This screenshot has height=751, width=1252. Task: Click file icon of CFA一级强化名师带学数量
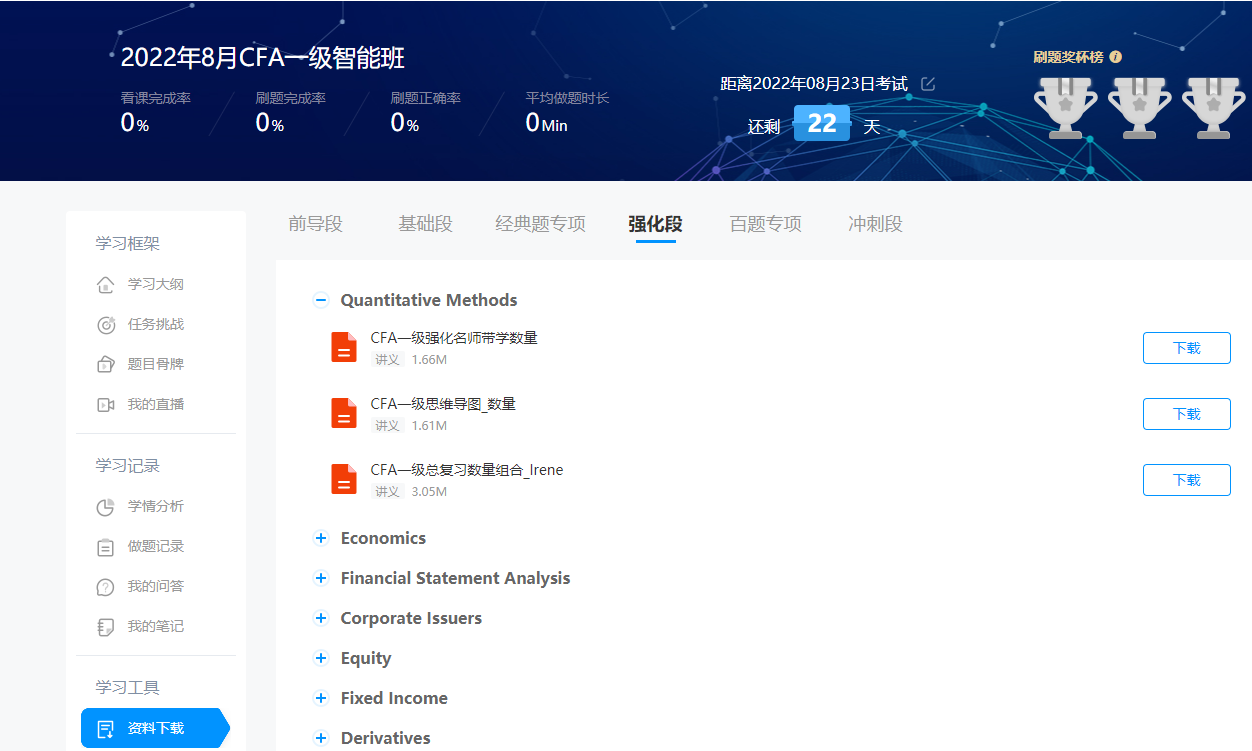pyautogui.click(x=344, y=347)
